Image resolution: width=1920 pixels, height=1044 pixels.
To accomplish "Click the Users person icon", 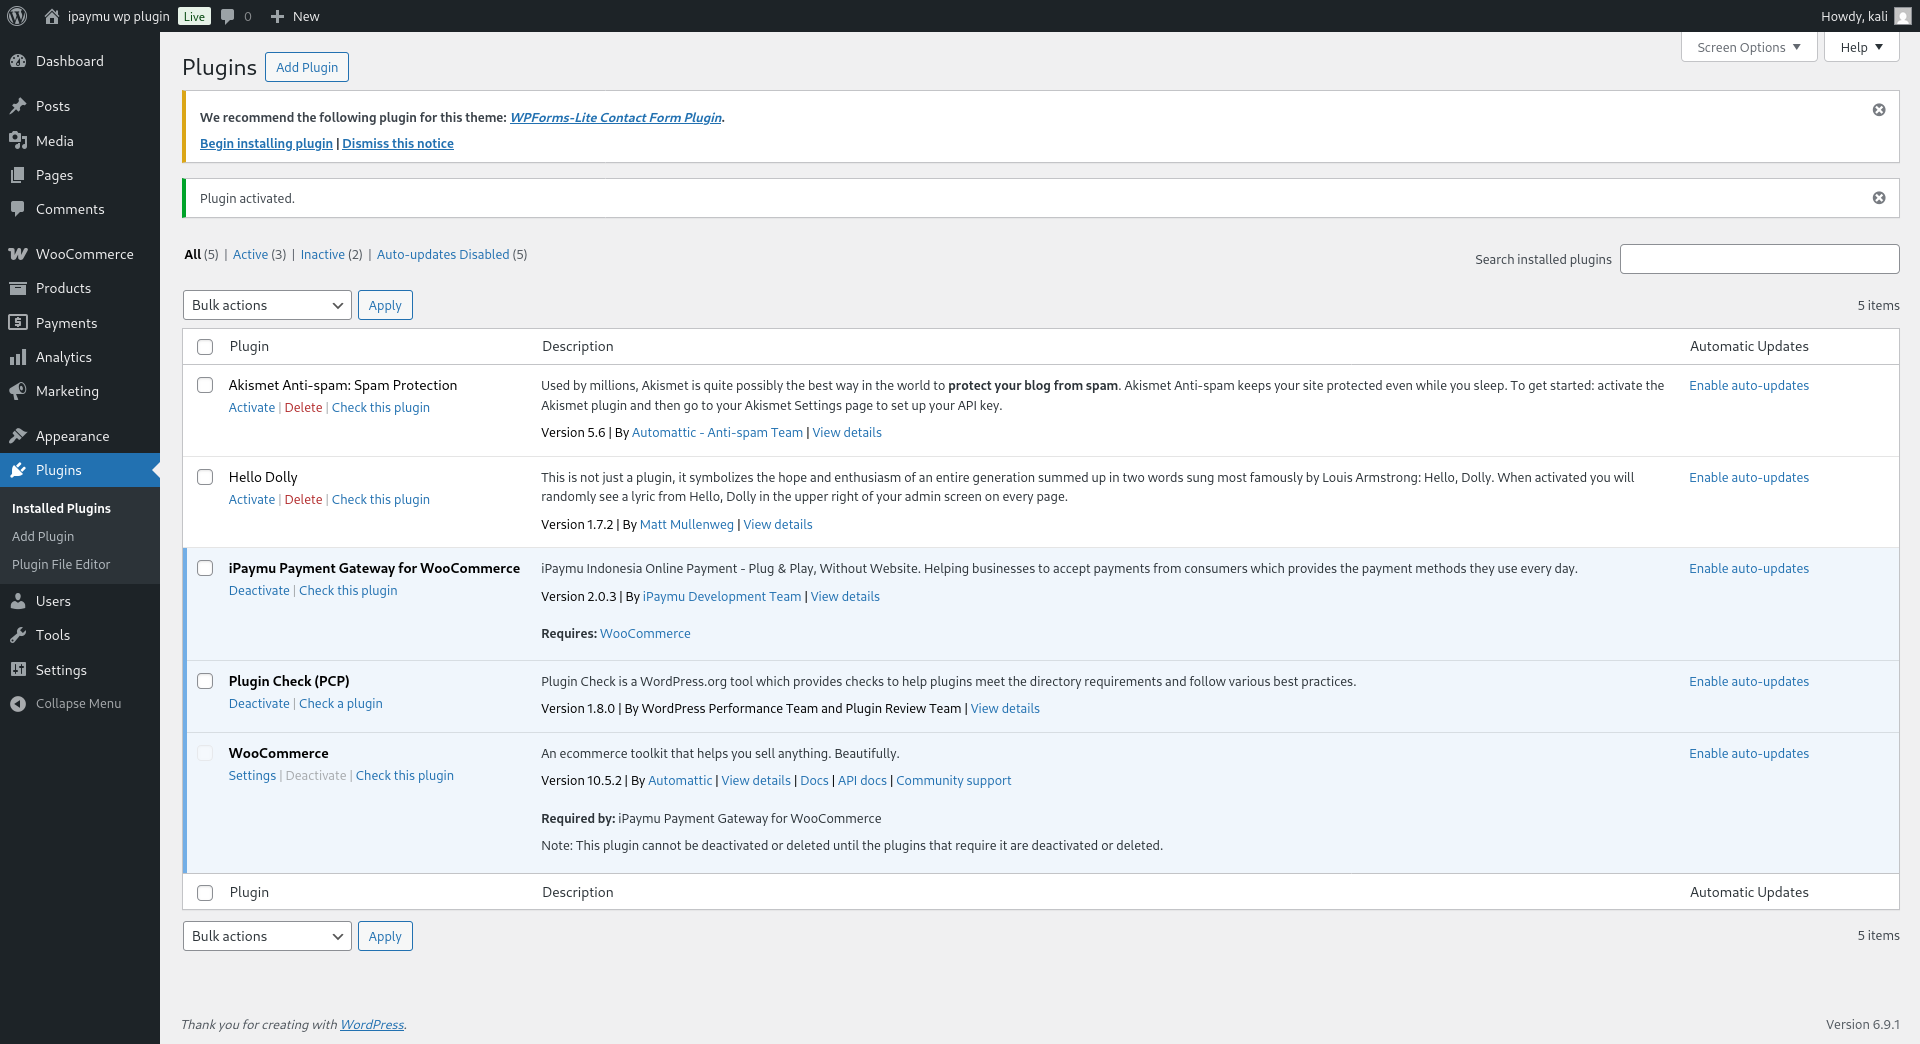I will tap(18, 601).
